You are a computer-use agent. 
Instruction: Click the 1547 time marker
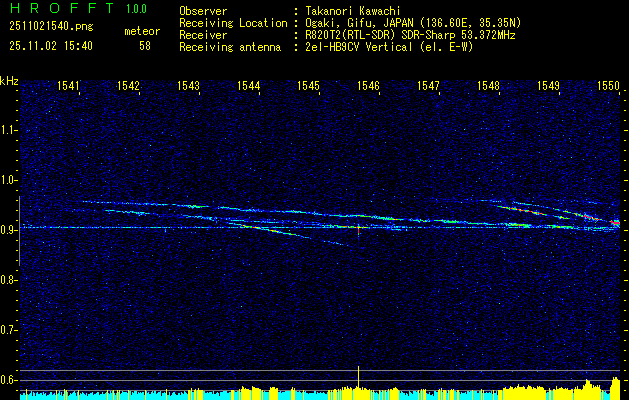tap(428, 85)
